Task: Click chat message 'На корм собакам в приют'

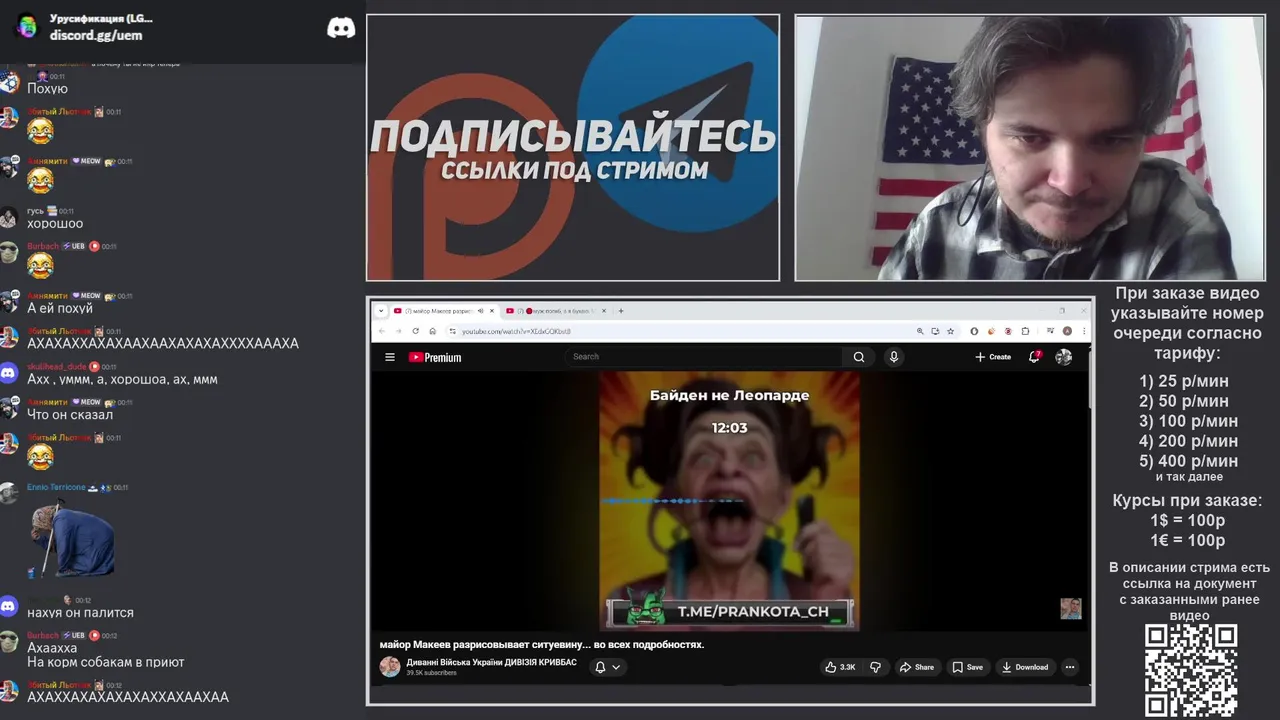Action: [106, 662]
